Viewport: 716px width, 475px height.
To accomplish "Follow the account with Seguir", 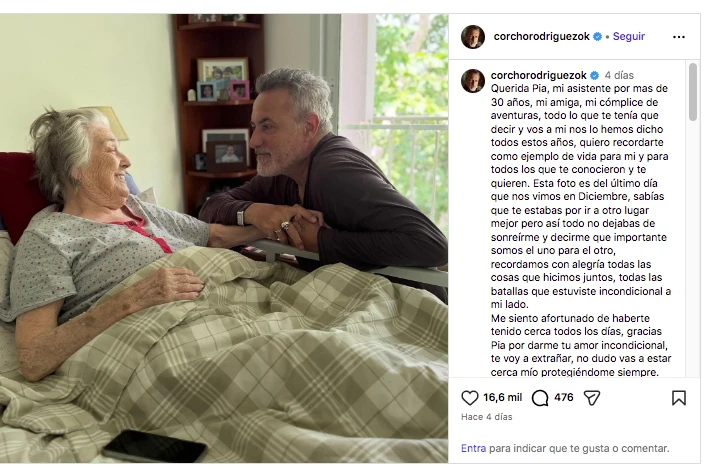I will (628, 37).
